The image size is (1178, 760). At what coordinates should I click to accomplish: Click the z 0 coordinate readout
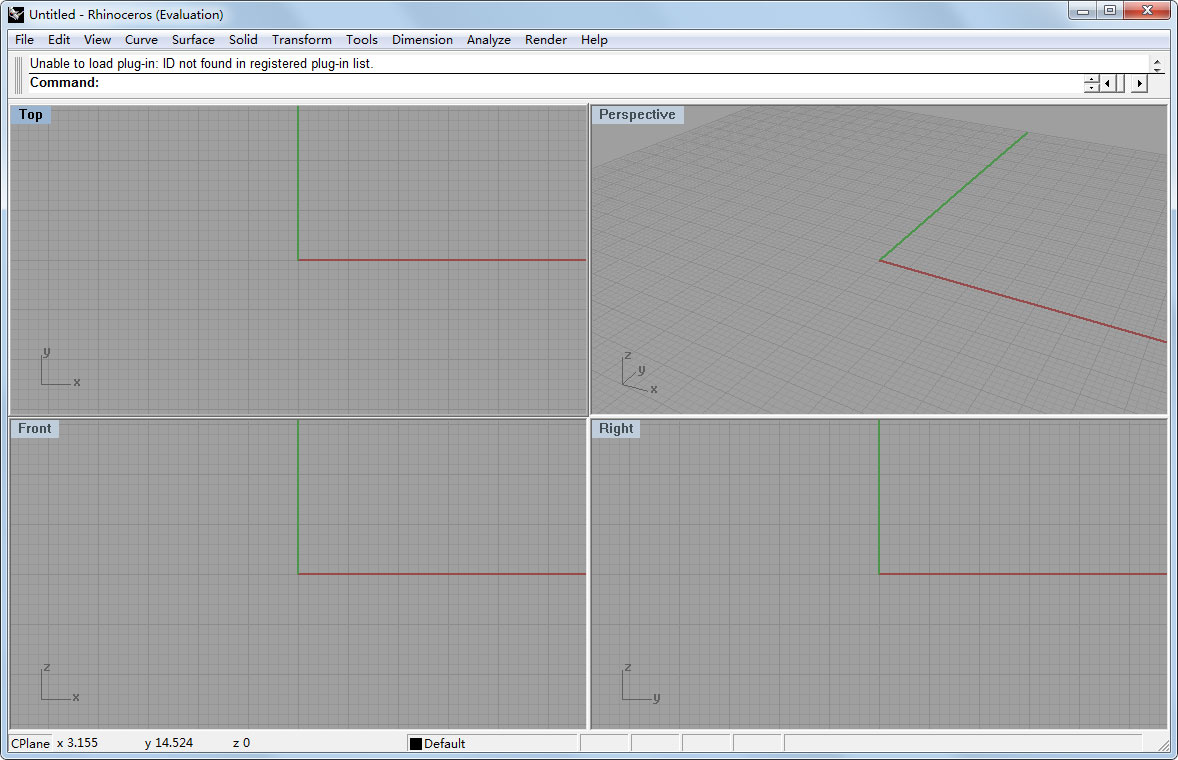(241, 743)
